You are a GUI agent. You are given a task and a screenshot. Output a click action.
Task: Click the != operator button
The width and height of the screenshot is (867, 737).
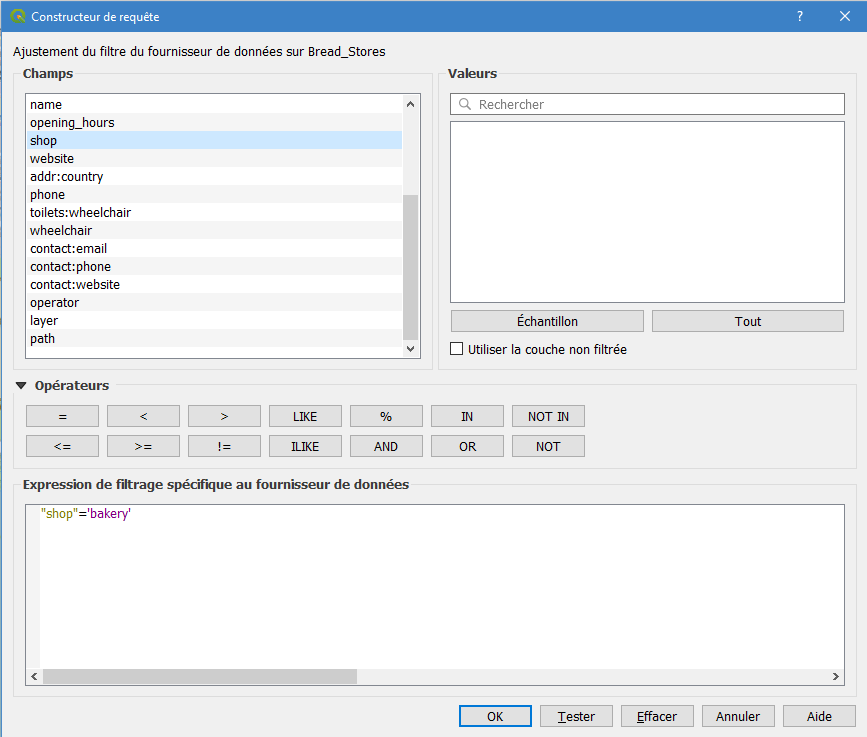[224, 446]
